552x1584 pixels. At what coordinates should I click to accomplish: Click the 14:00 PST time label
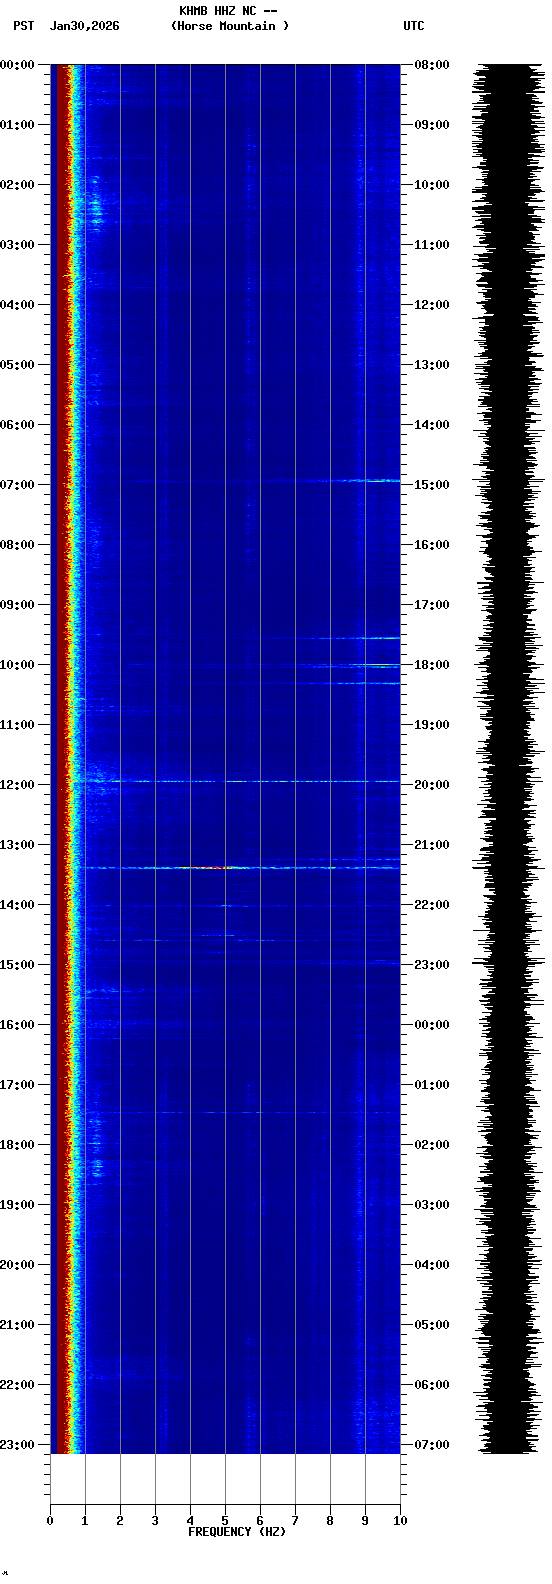(17, 905)
